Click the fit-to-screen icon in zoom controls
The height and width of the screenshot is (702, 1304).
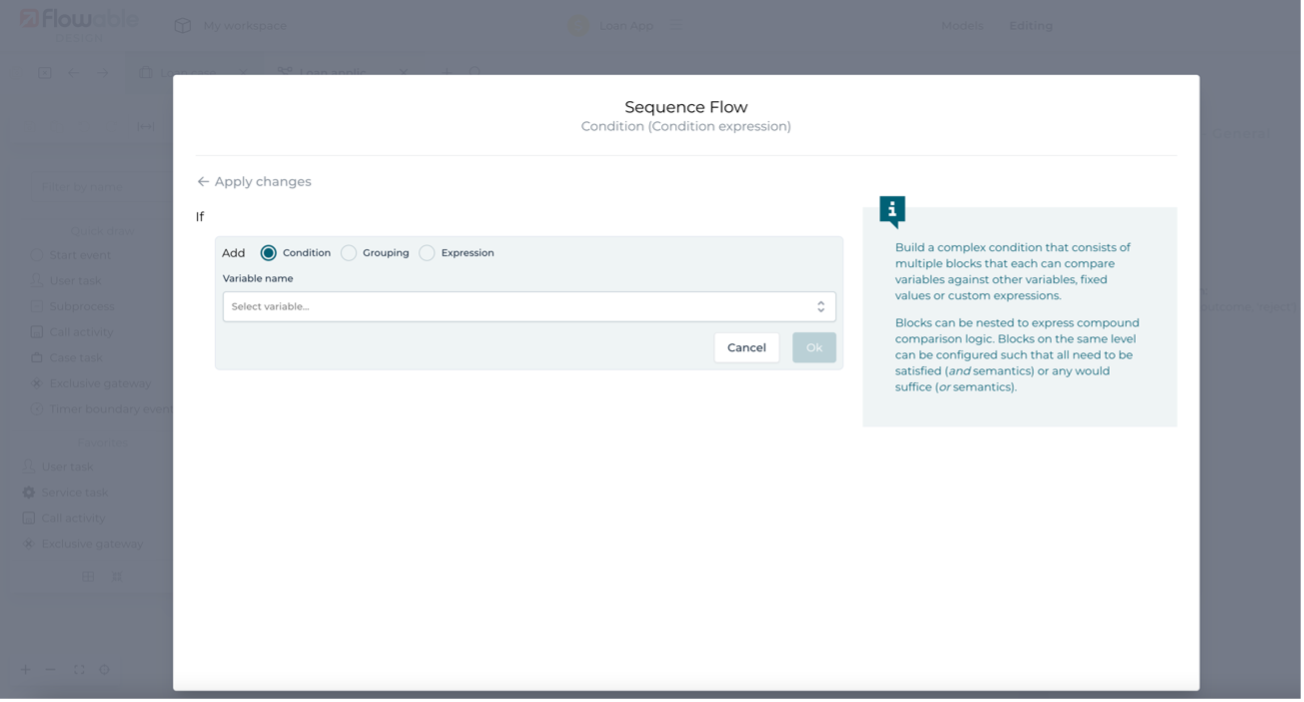pos(79,669)
